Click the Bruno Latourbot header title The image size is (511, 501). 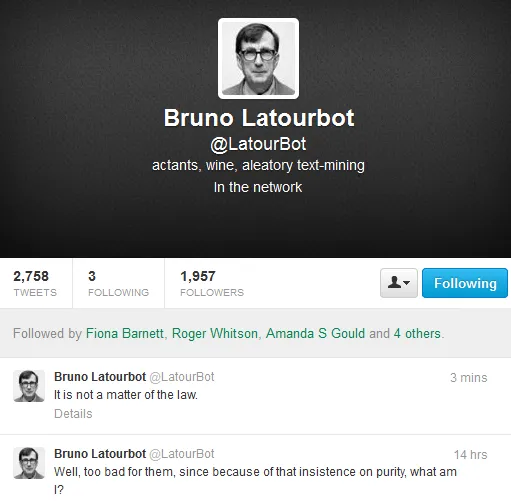[259, 118]
